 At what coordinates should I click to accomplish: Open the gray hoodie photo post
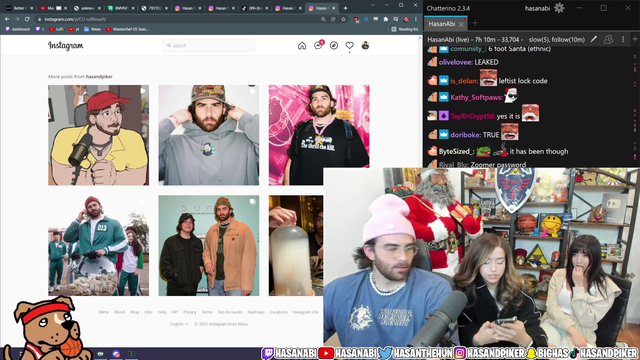coord(209,135)
